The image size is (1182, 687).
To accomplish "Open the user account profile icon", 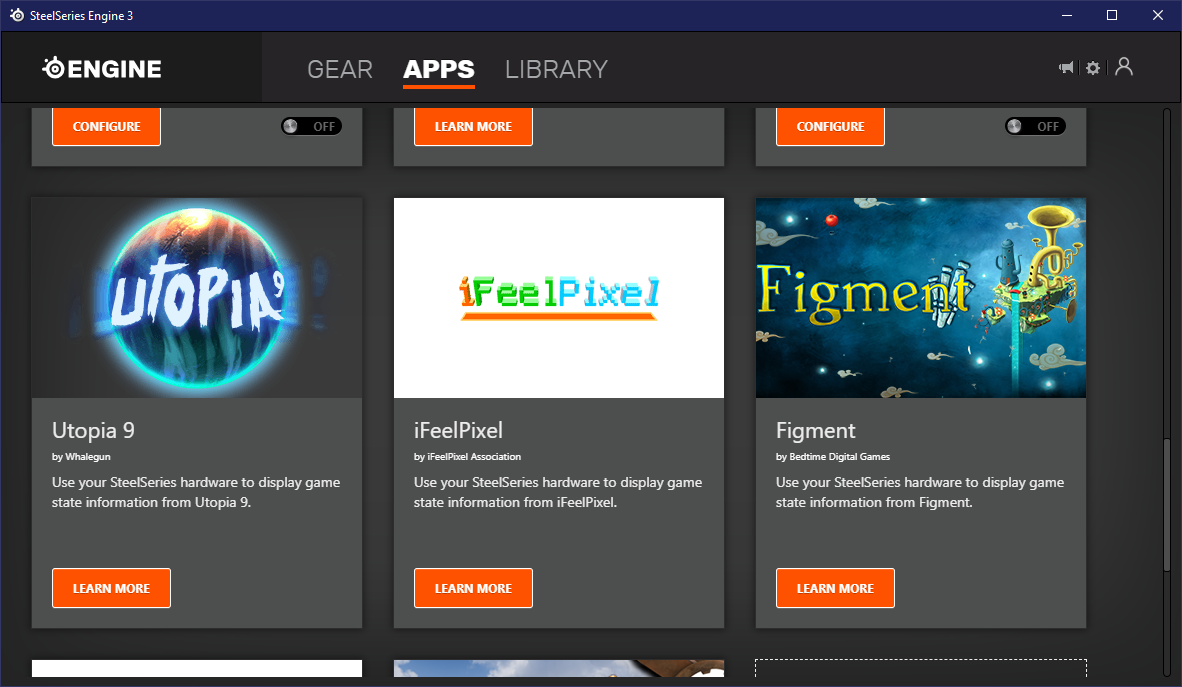I will click(1124, 66).
